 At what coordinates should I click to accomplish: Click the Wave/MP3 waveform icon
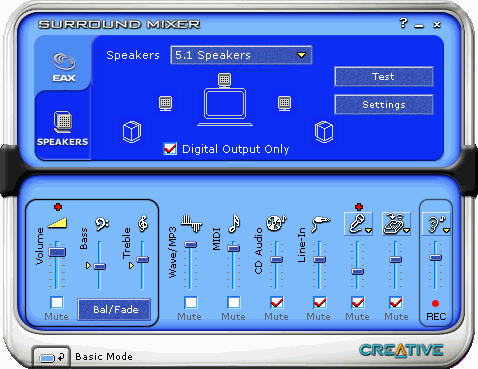[191, 223]
